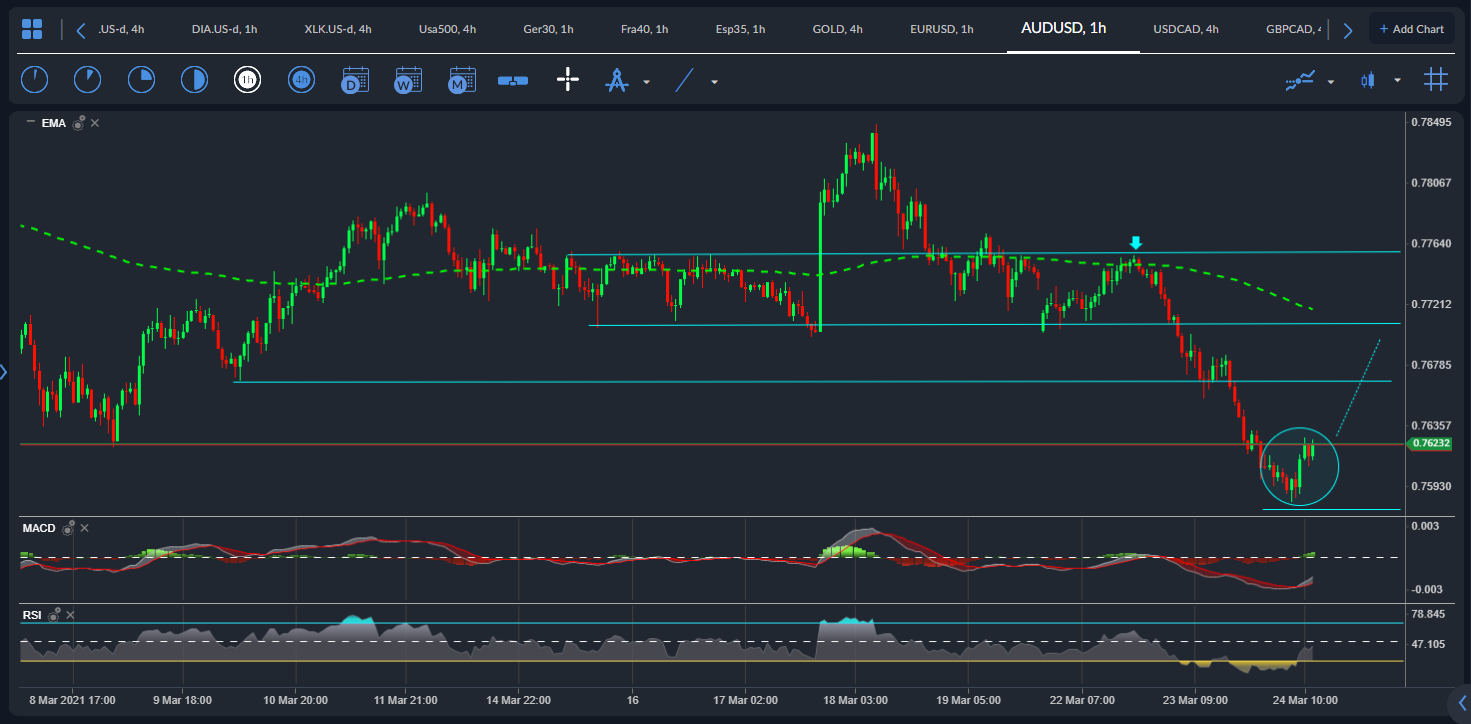Switch to the monthly (M) timeframe
Screen dimensions: 1471x724
point(461,80)
